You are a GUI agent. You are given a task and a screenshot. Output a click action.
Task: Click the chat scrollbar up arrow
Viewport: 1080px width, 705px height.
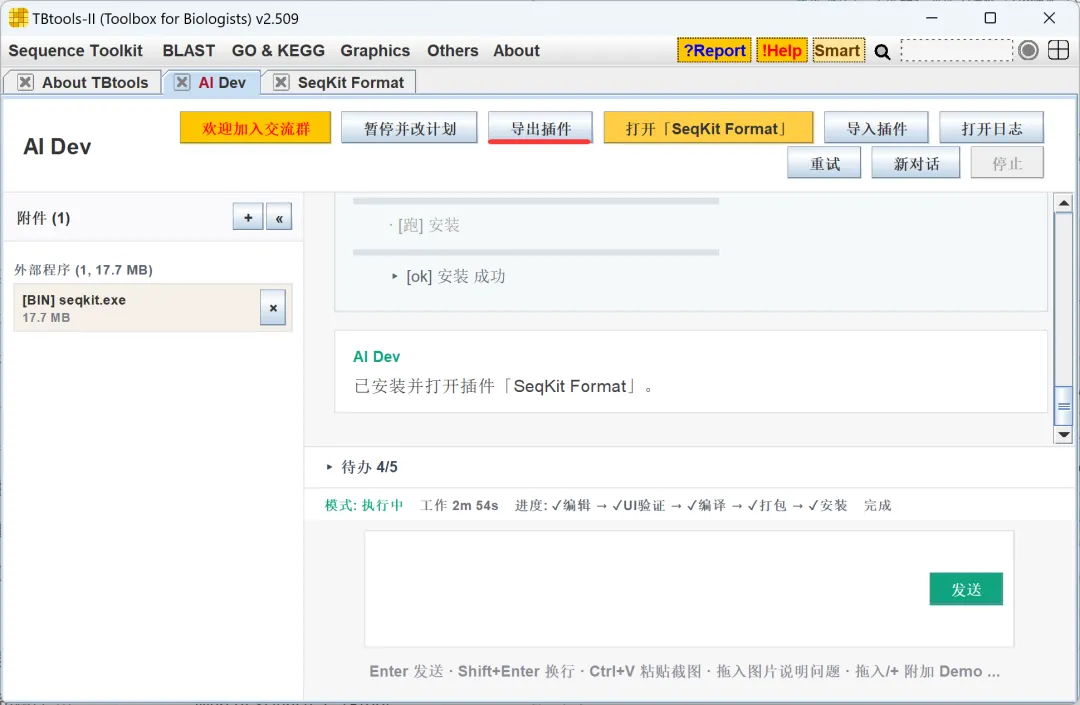coord(1063,203)
